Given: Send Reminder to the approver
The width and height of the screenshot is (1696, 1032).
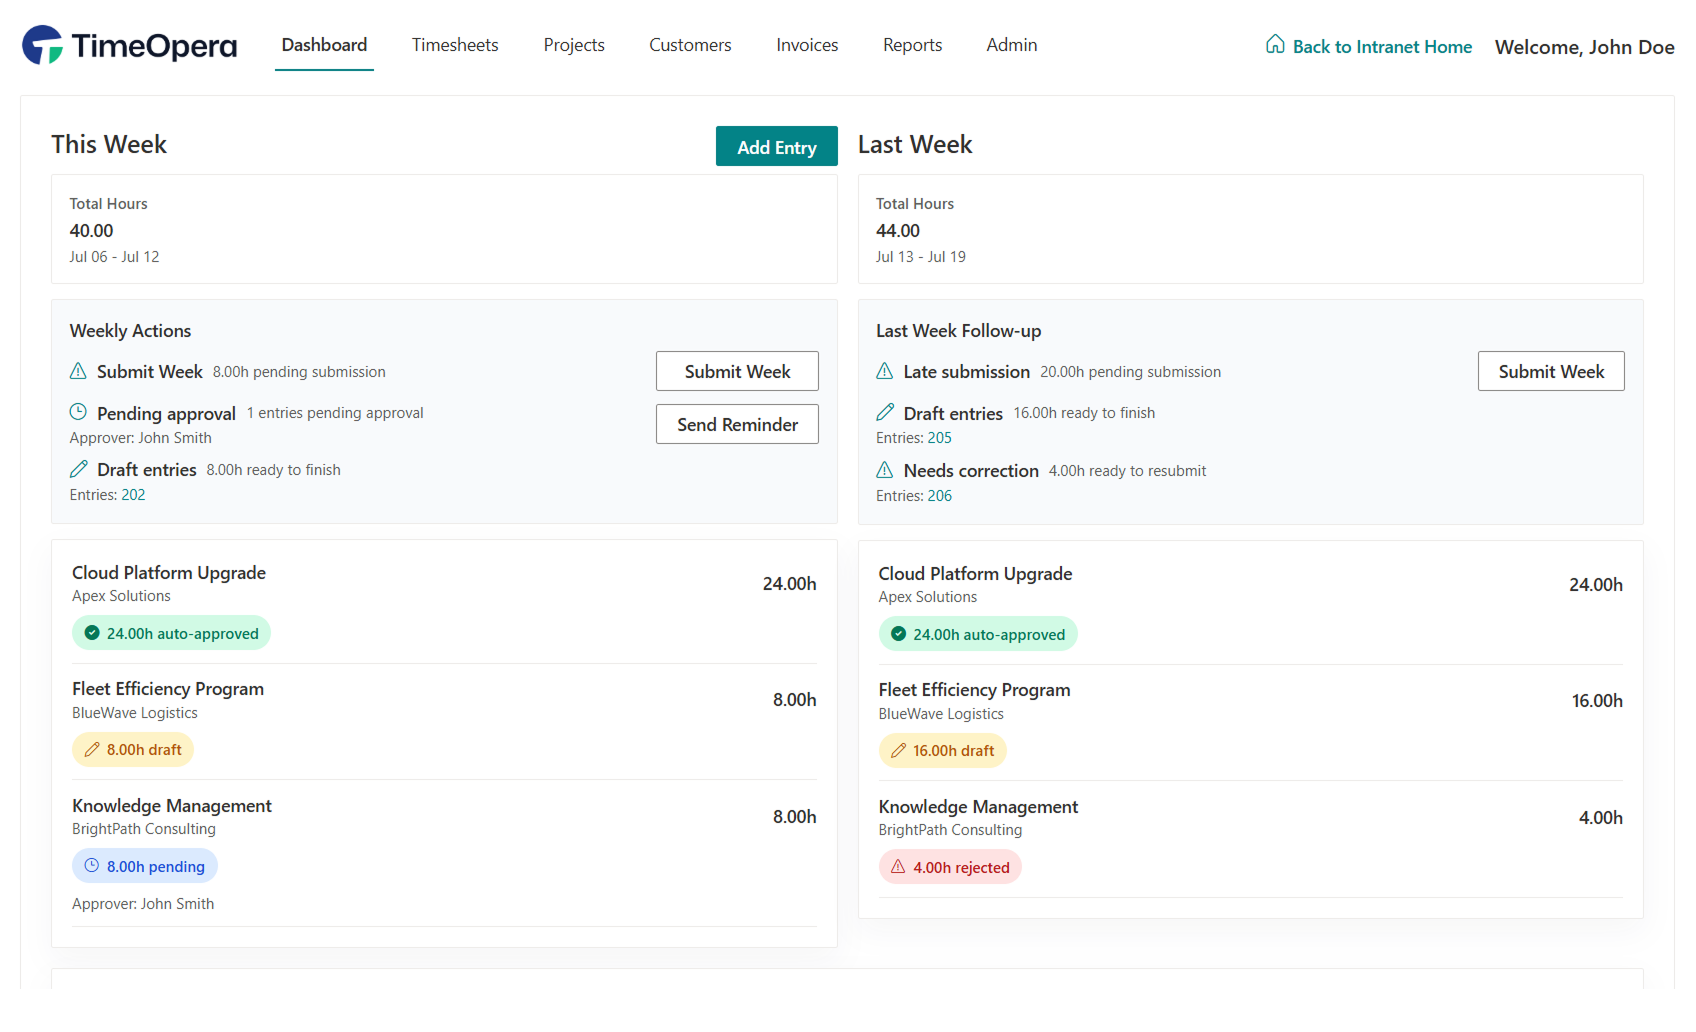Looking at the screenshot, I should [x=737, y=424].
